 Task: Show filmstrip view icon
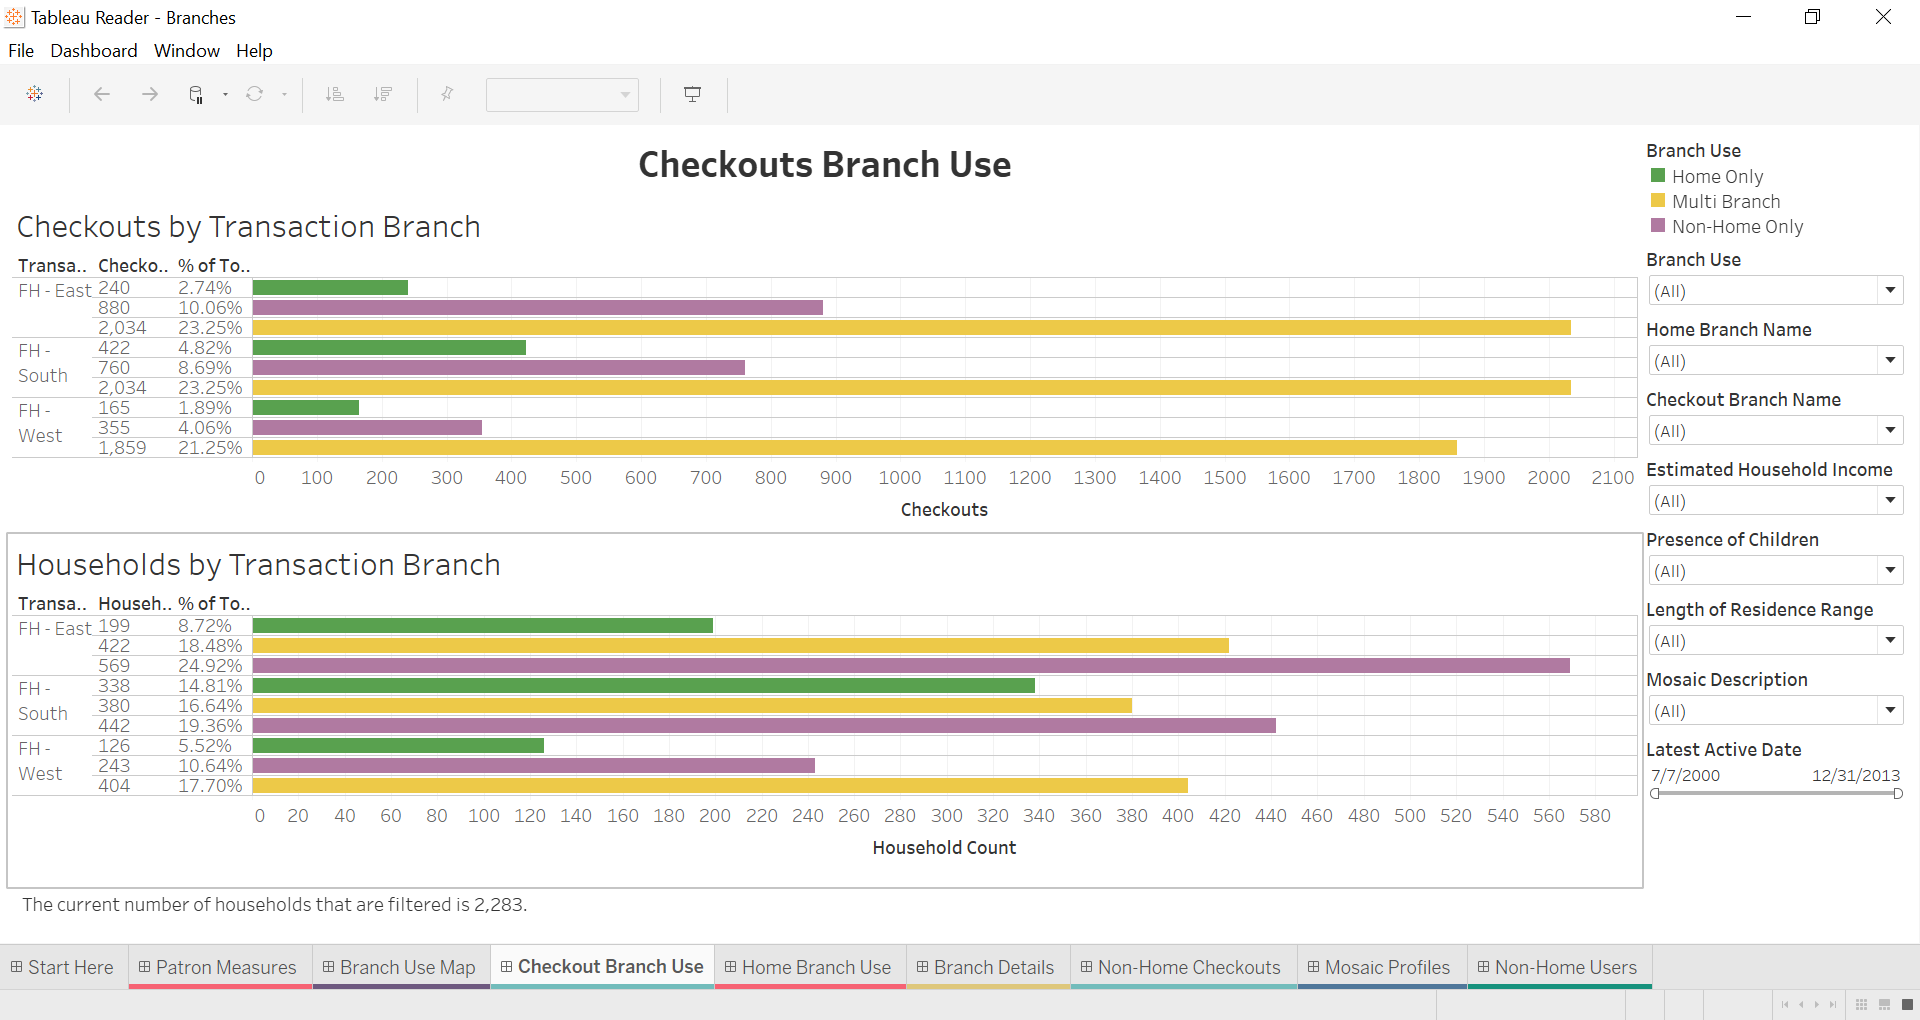click(x=1884, y=1005)
